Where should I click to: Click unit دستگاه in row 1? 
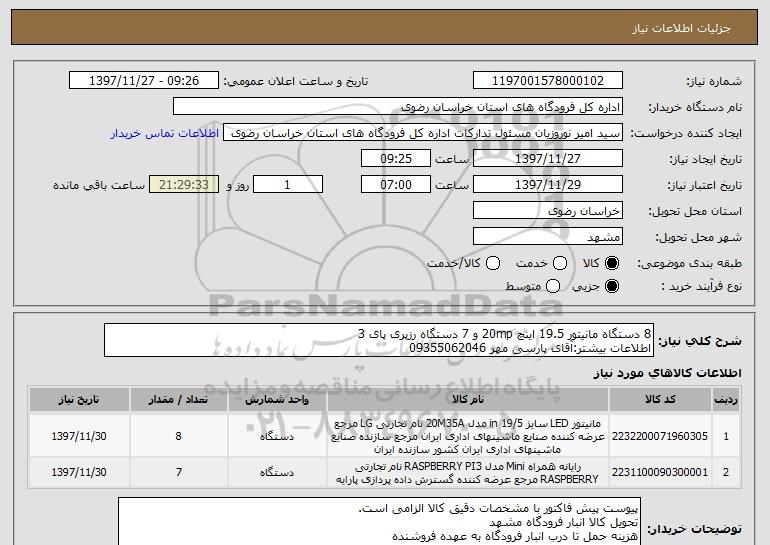(x=277, y=436)
